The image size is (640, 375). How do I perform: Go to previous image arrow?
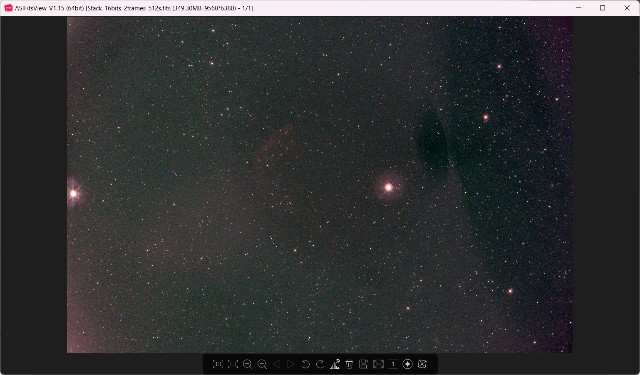point(276,364)
